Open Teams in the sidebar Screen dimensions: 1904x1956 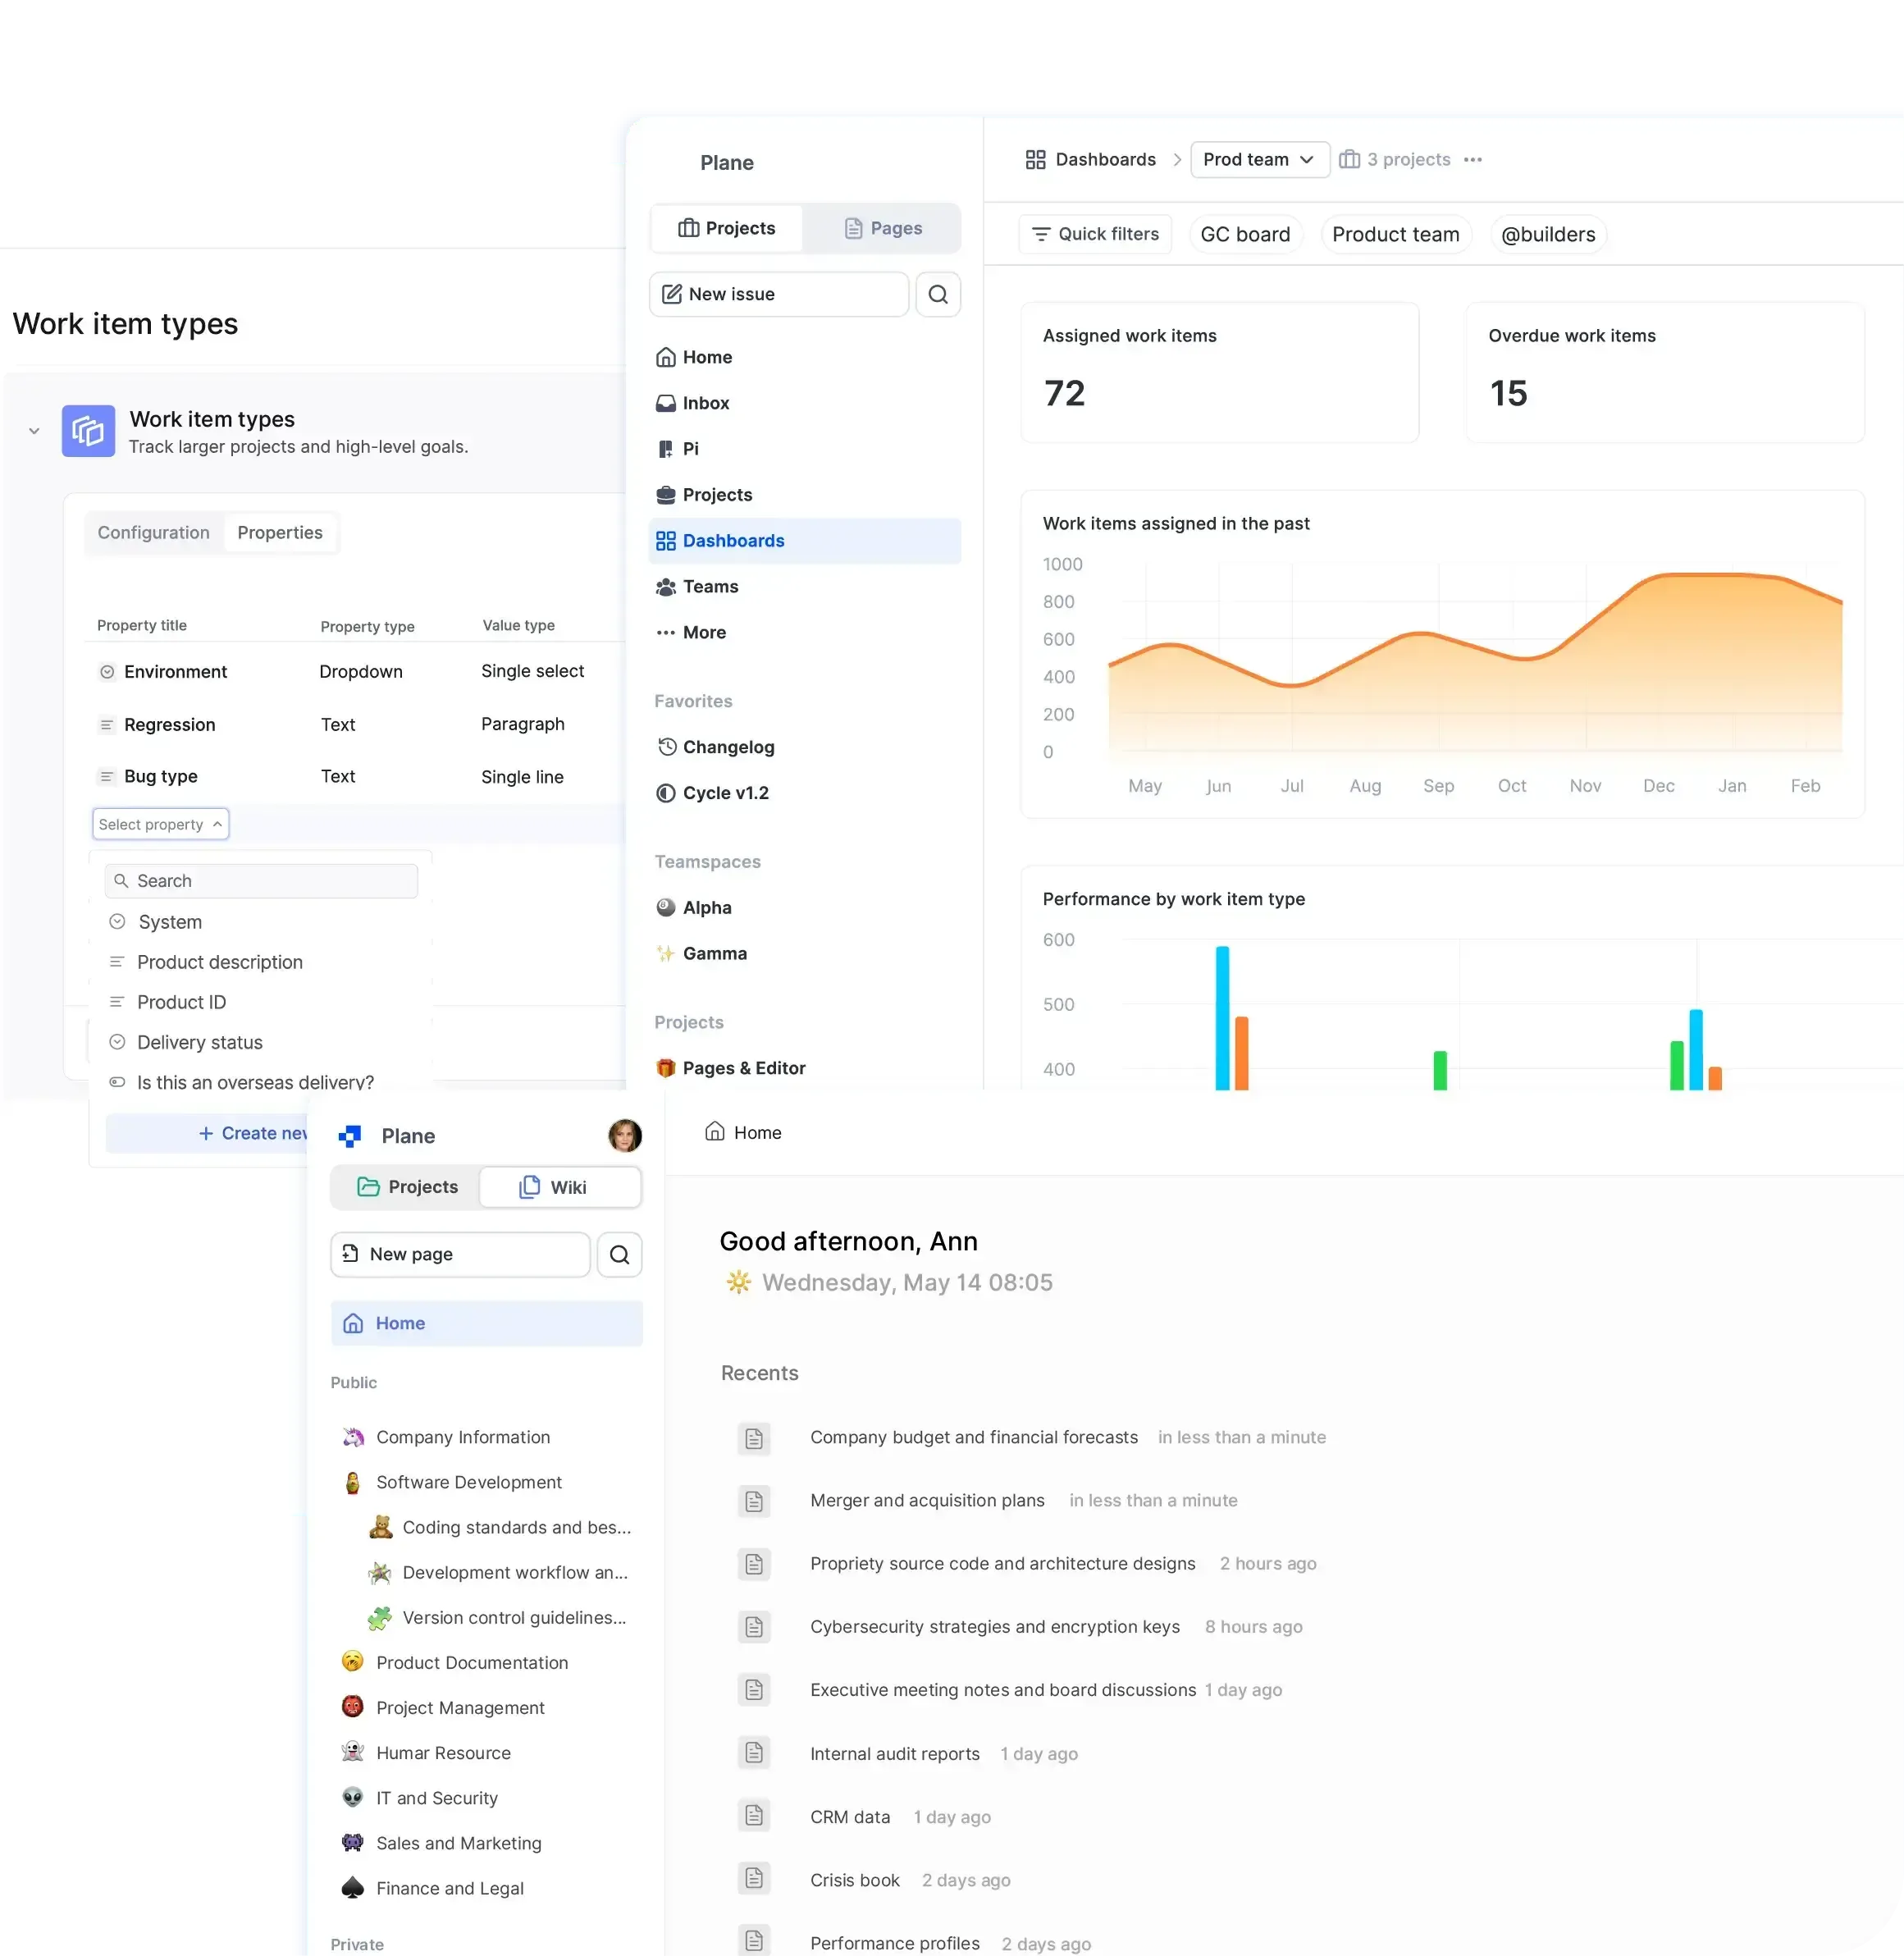coord(710,586)
